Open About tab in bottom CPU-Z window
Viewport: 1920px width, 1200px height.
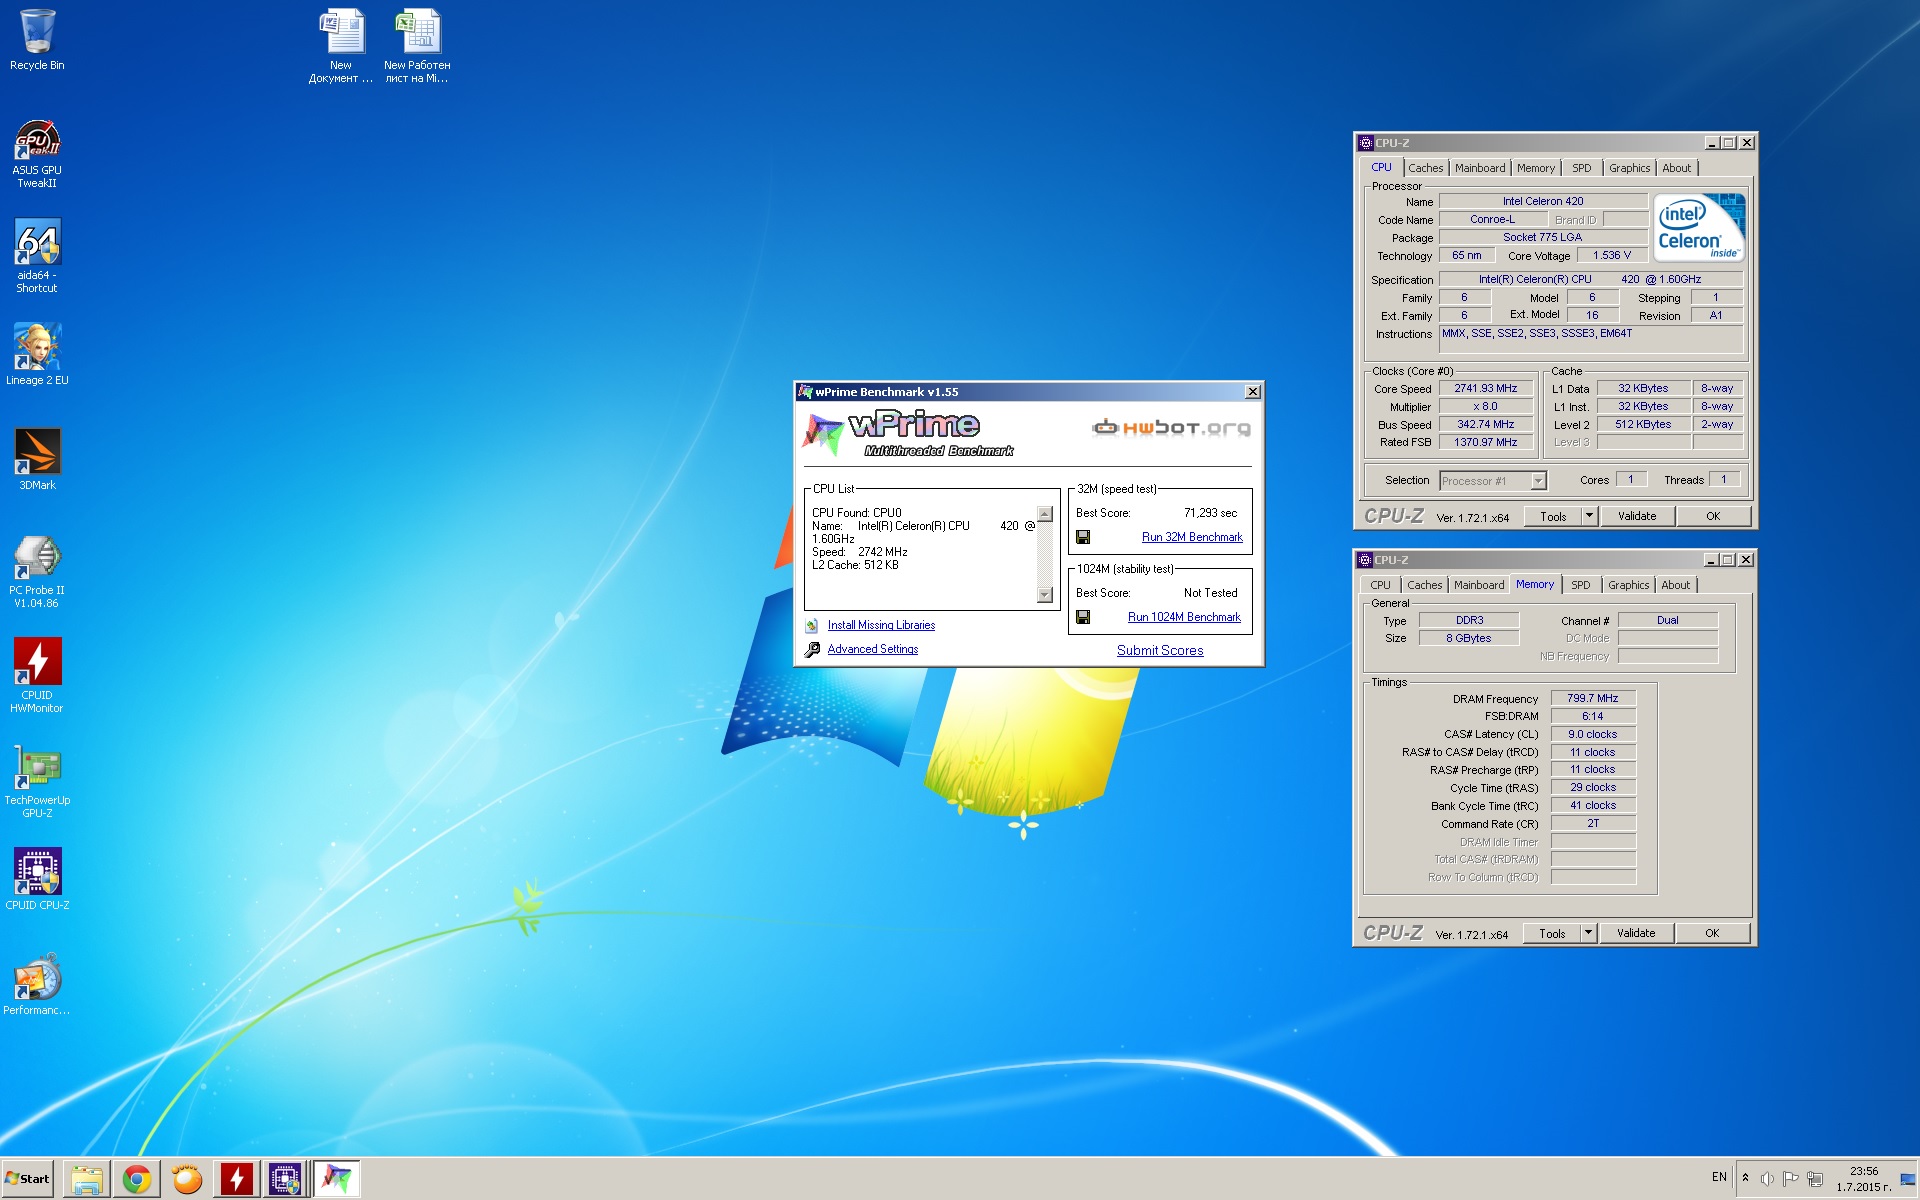1676,585
